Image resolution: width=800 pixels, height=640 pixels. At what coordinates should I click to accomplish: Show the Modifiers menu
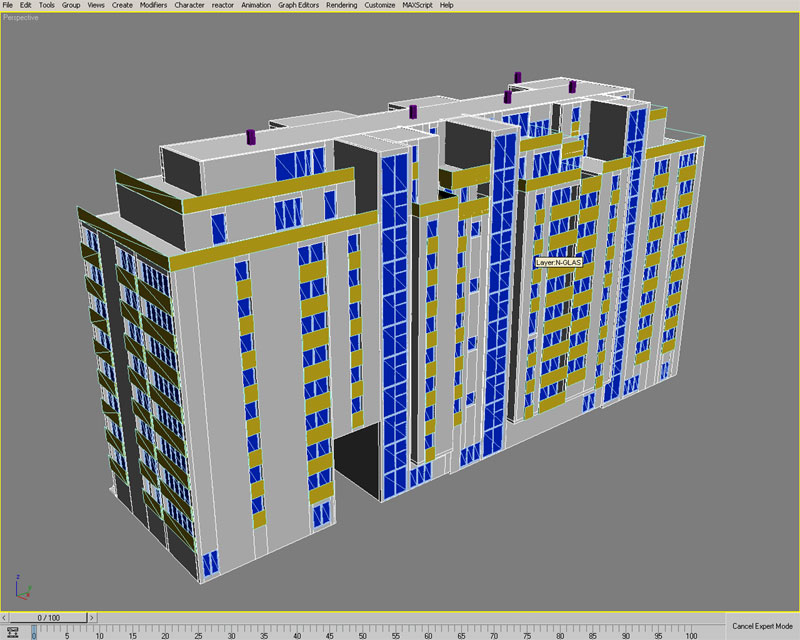point(153,5)
